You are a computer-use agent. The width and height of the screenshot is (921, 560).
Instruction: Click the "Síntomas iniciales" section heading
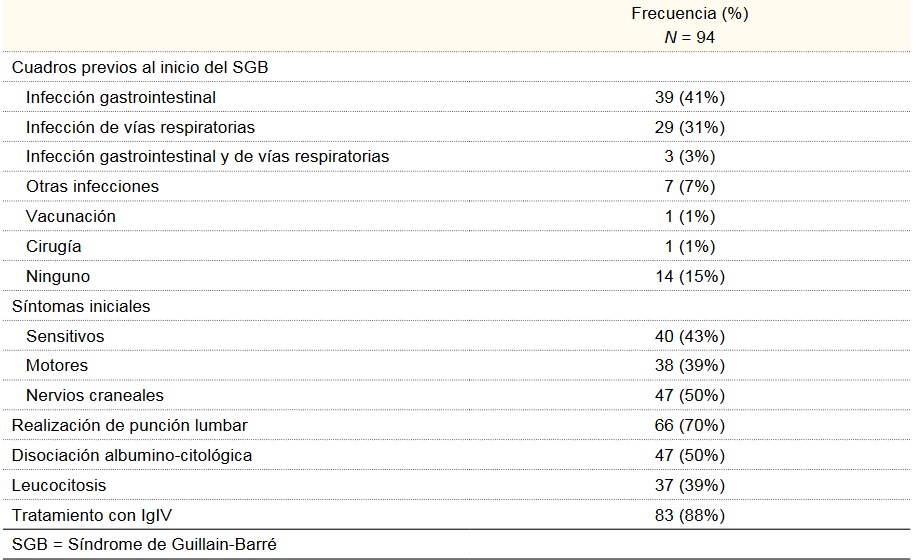click(81, 306)
